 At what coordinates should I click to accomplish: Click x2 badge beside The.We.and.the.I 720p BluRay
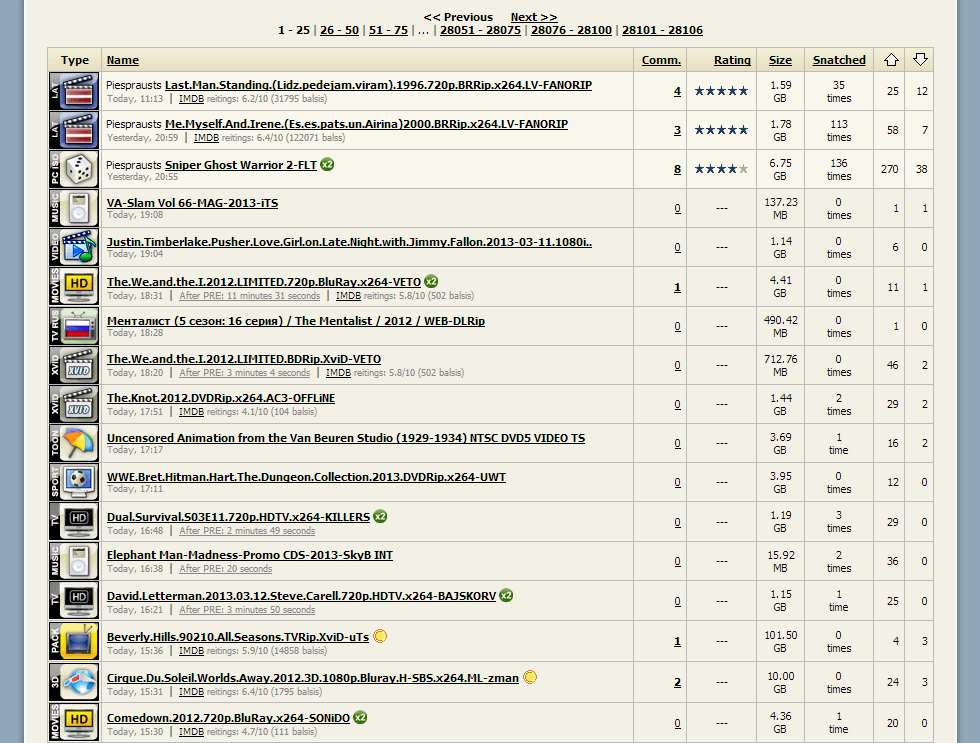pos(431,281)
